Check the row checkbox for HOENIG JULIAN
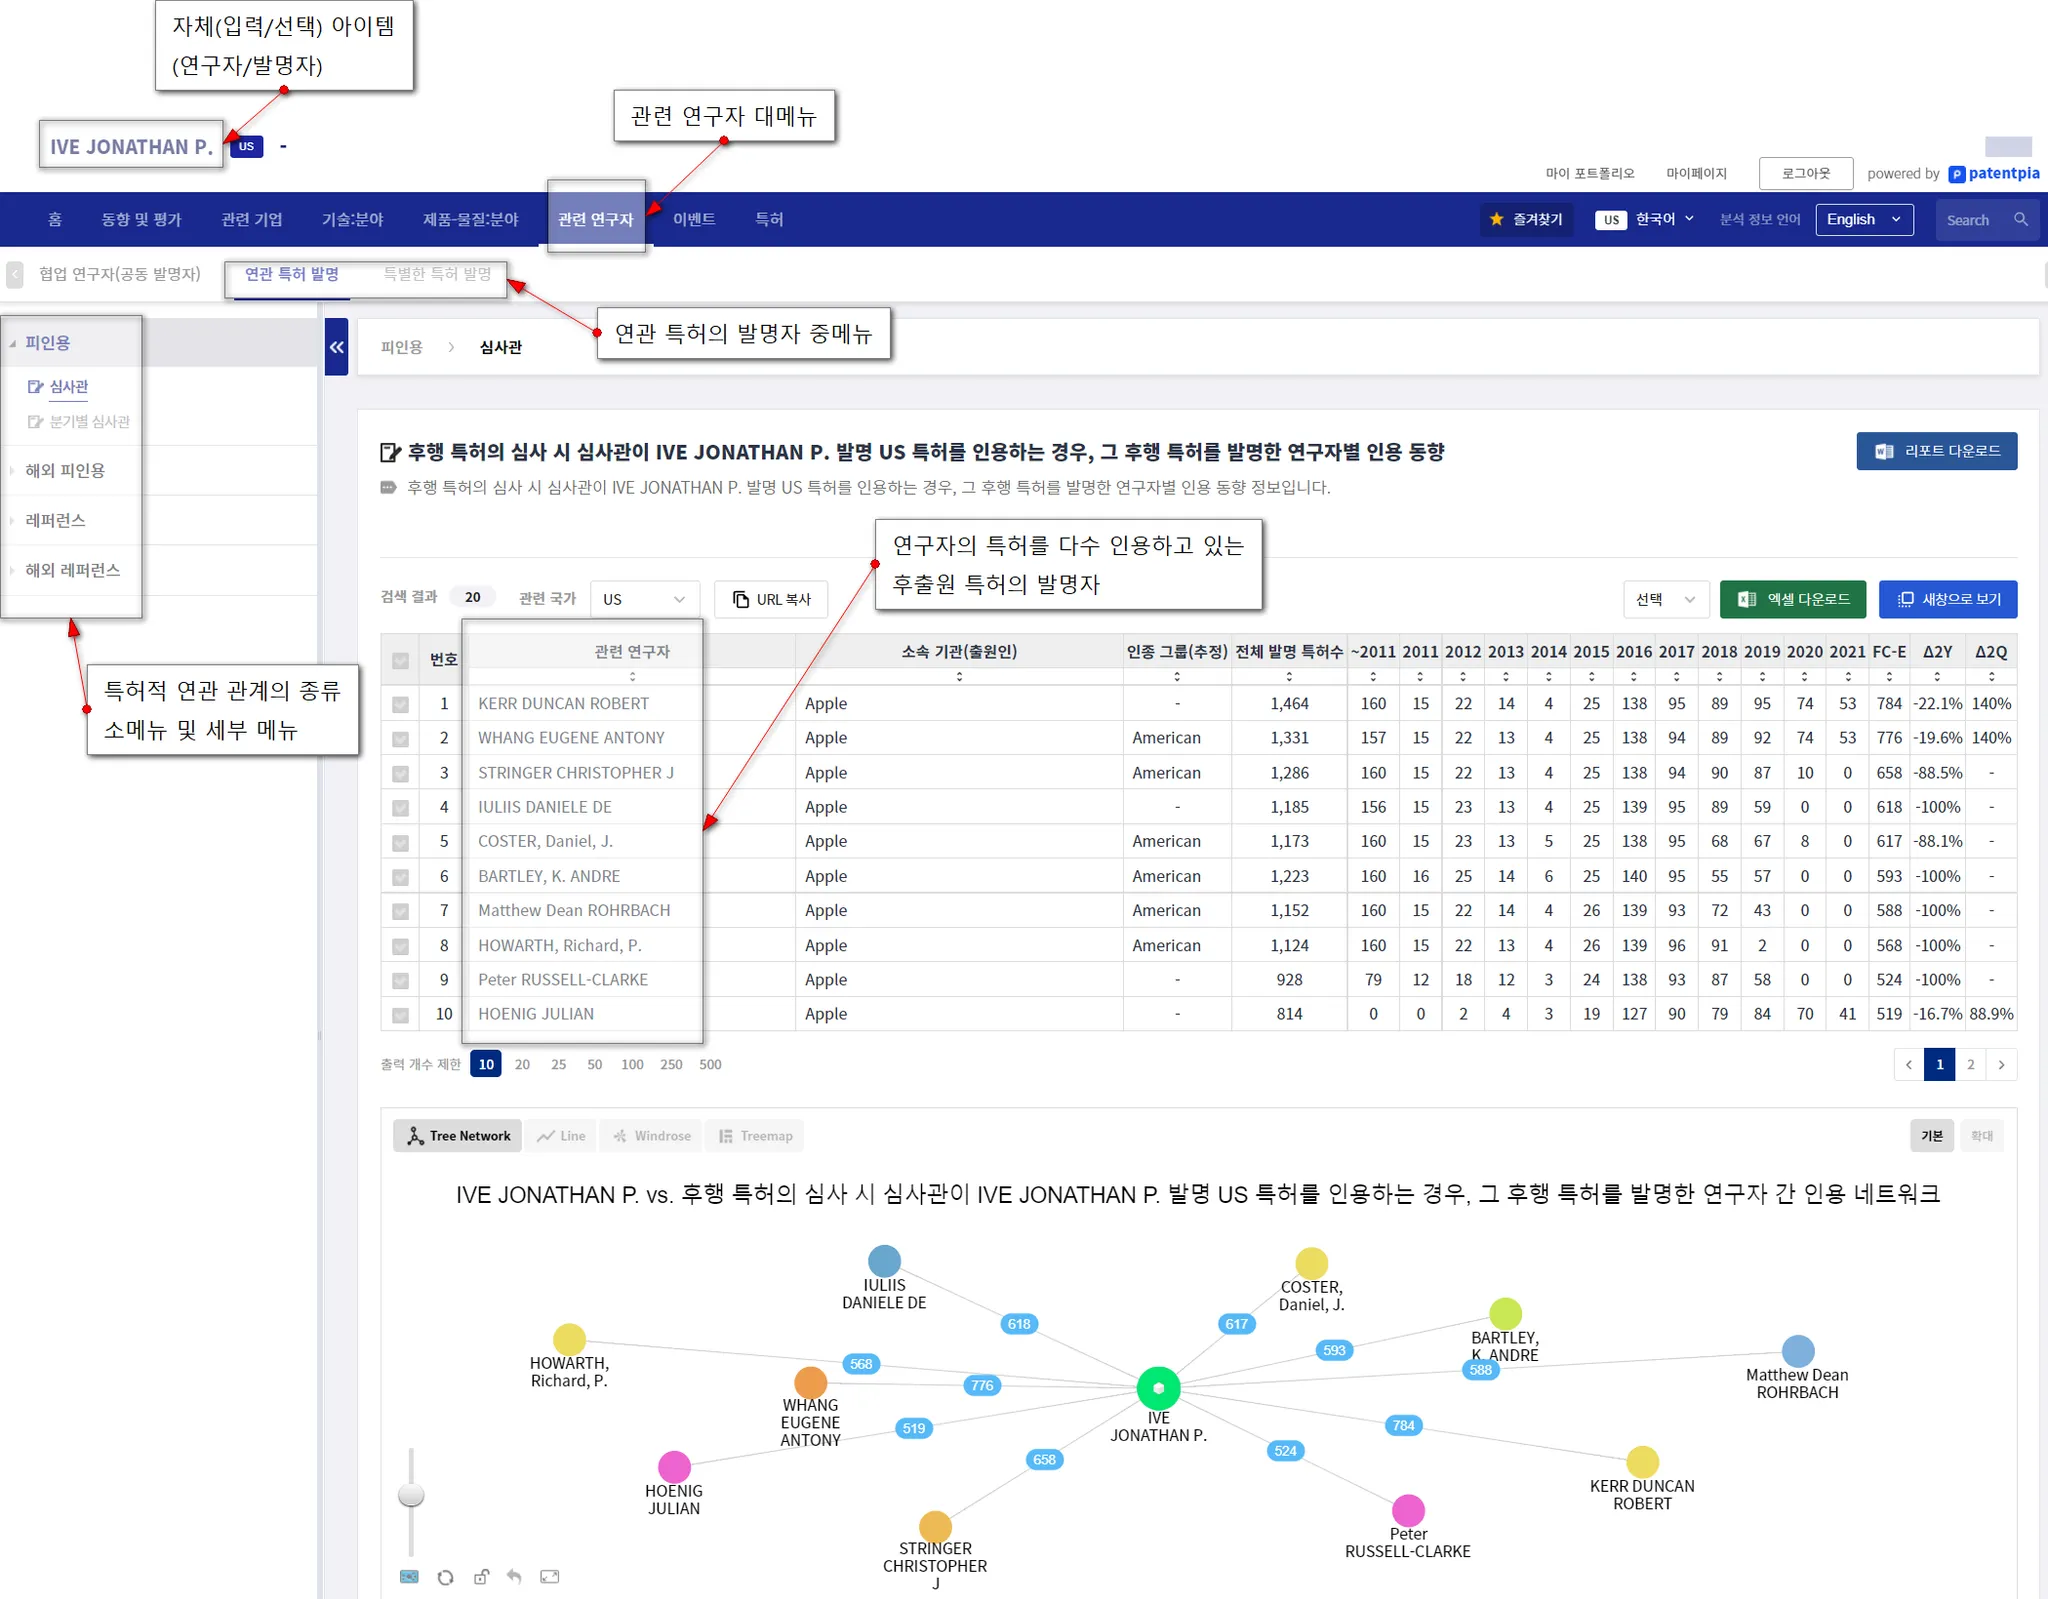 click(x=401, y=1015)
